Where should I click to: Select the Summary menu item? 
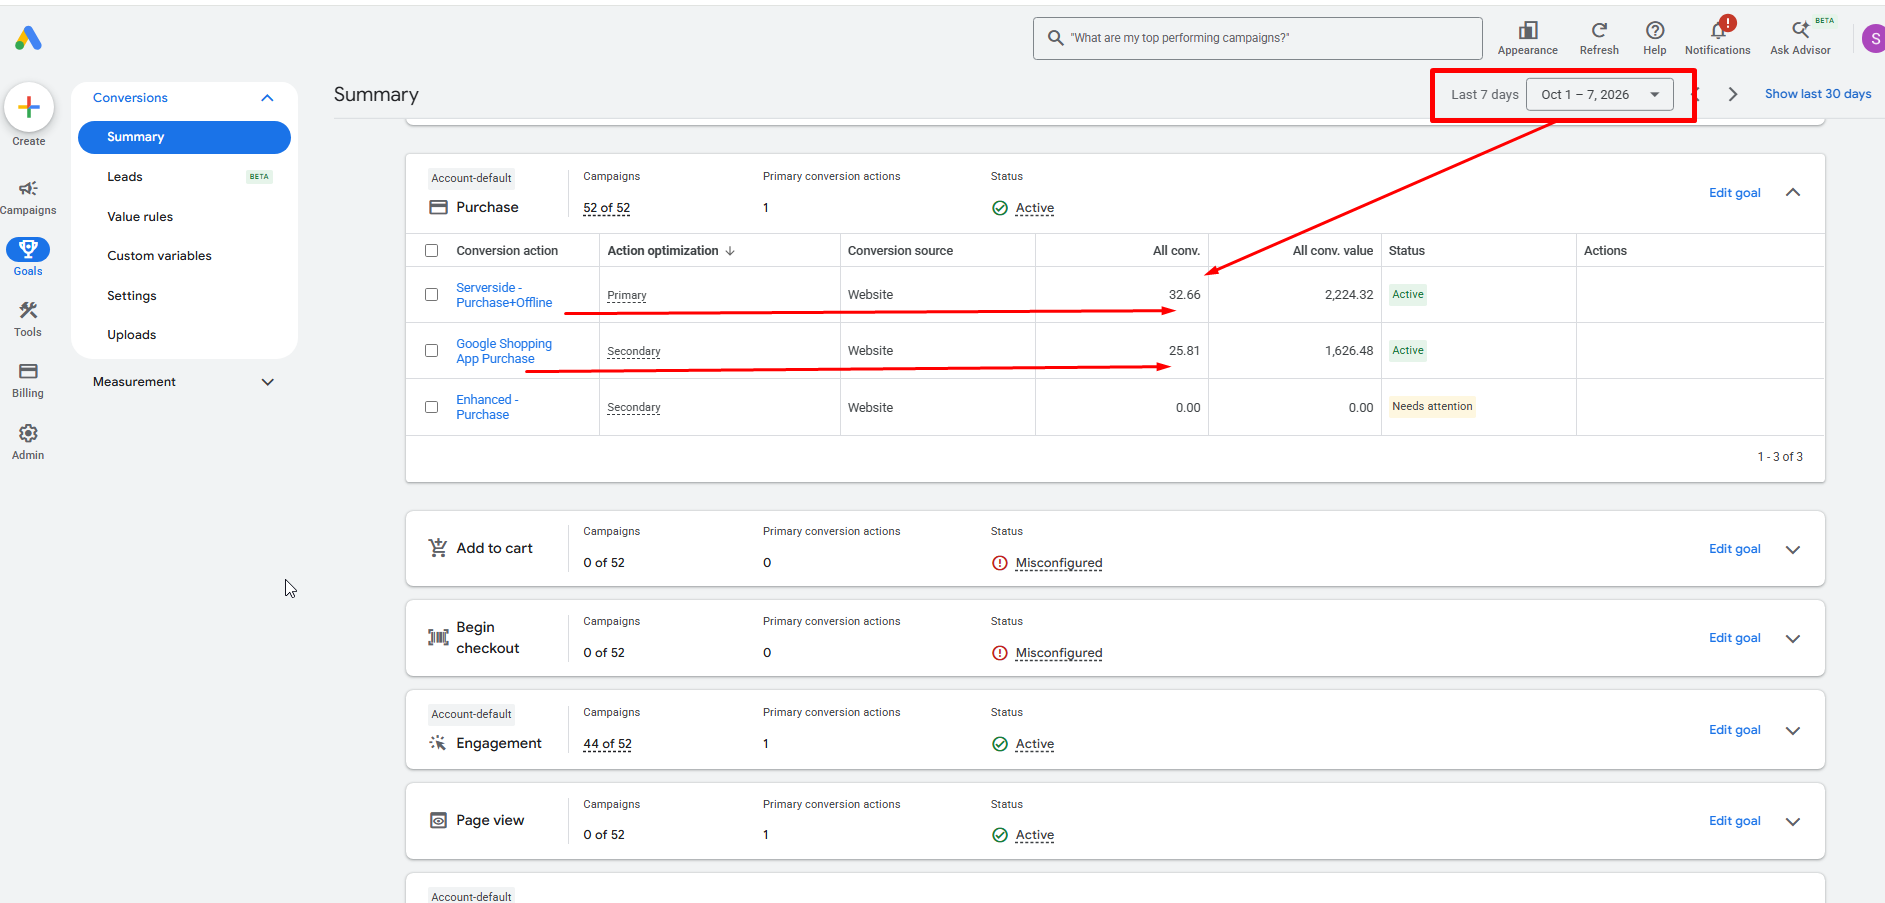click(184, 137)
